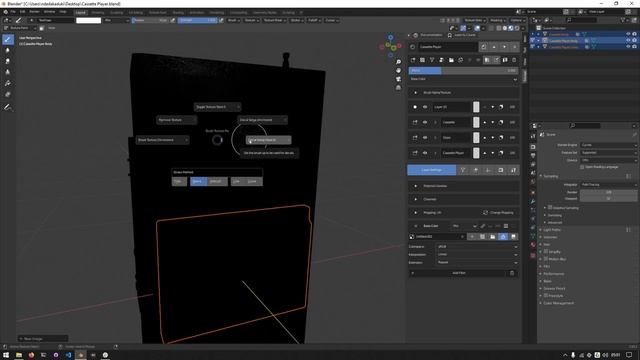The image size is (640, 360).
Task: Open the Render properties tab
Action: pos(533,147)
